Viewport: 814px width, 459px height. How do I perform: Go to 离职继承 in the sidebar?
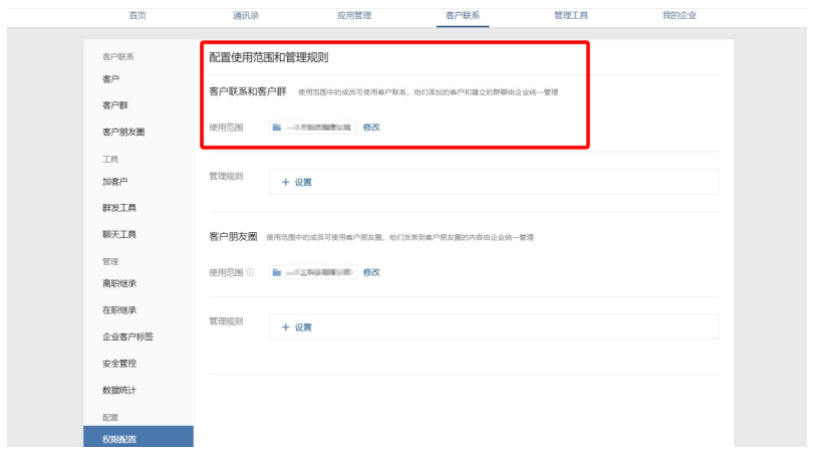[119, 284]
